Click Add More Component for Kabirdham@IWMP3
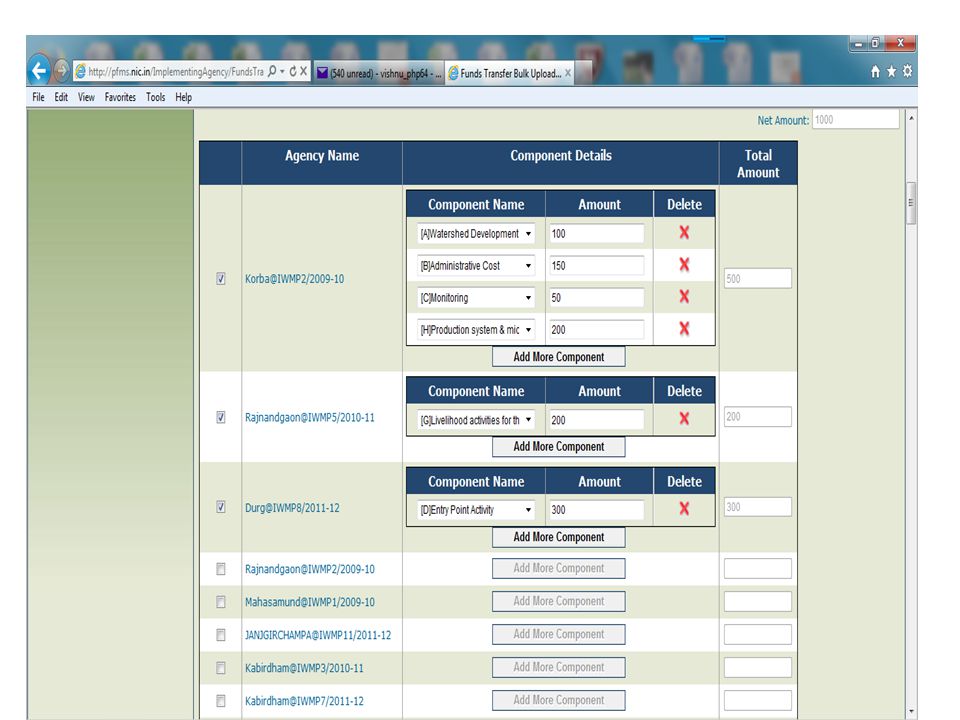 click(558, 667)
